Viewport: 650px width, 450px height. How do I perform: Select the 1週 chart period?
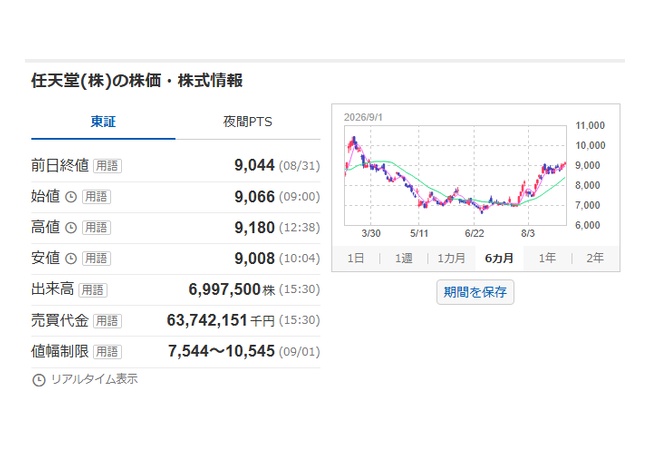(x=403, y=258)
